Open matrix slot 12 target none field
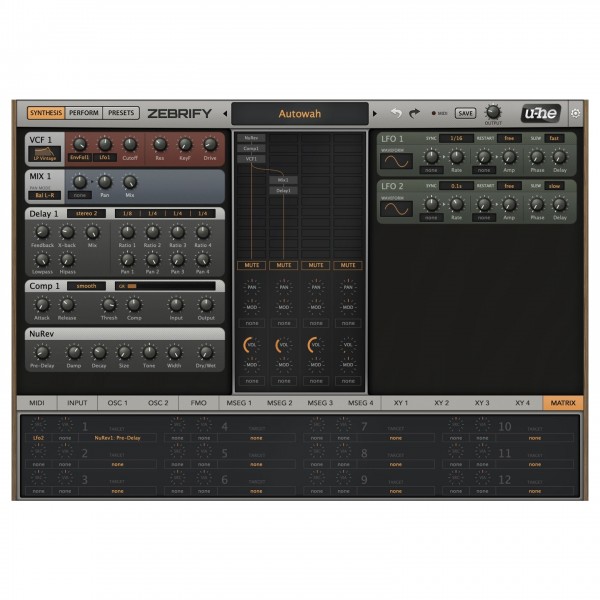Viewport: 600px width, 600px height. pos(535,491)
